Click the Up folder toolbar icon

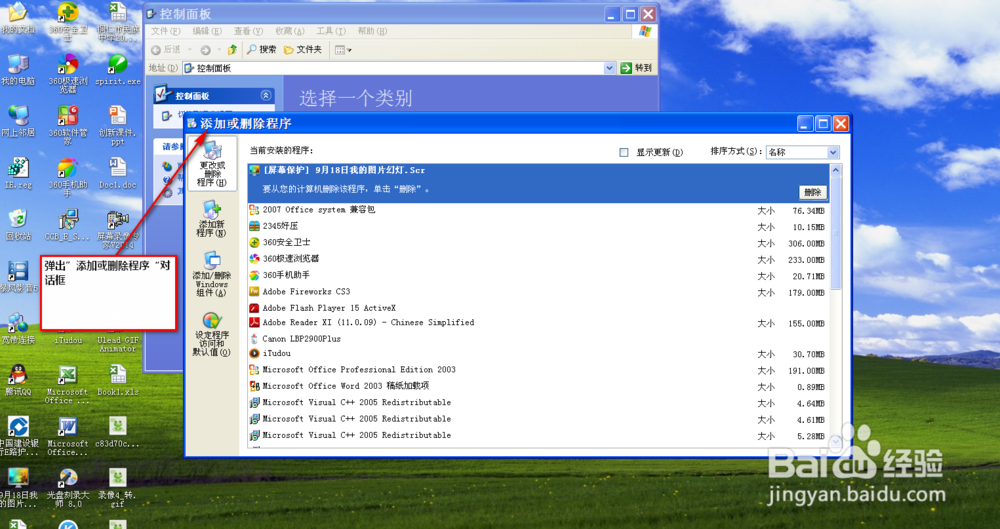233,50
